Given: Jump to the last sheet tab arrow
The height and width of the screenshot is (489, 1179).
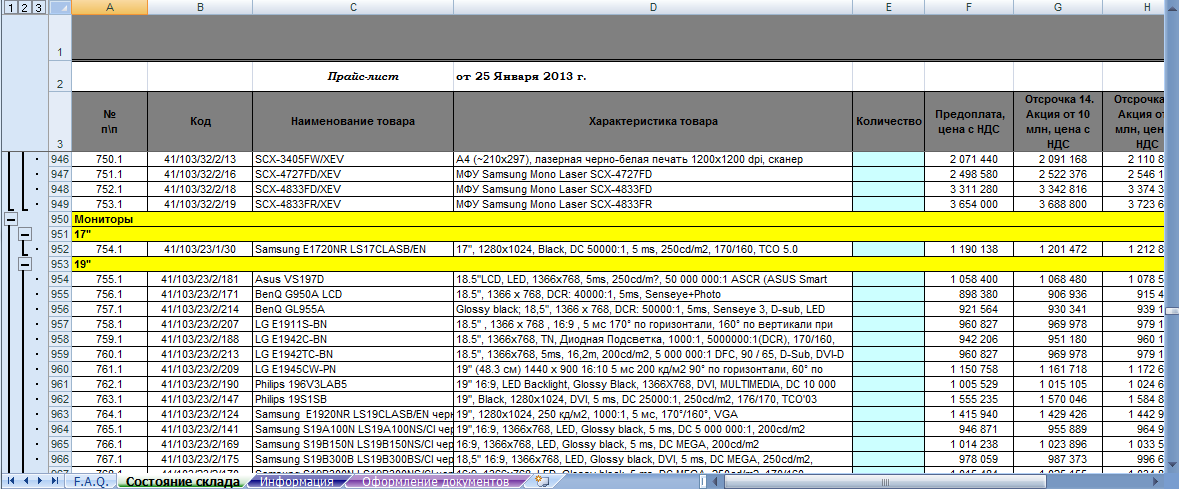Looking at the screenshot, I should coord(53,481).
